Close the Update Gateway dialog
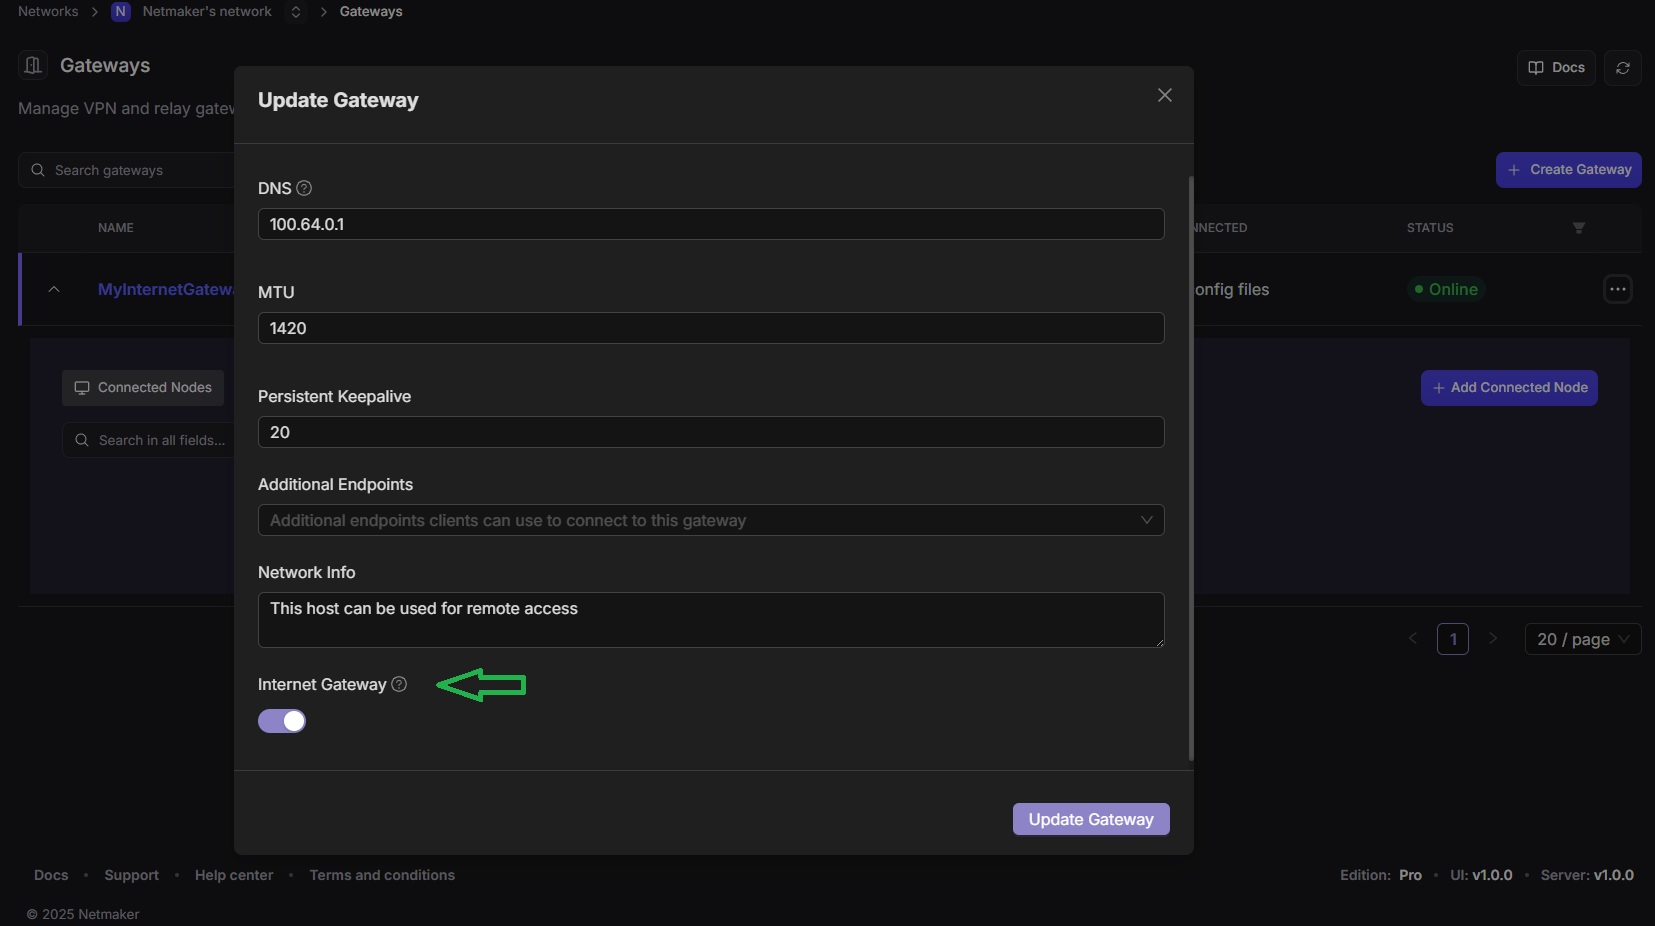This screenshot has width=1655, height=926. [x=1165, y=95]
